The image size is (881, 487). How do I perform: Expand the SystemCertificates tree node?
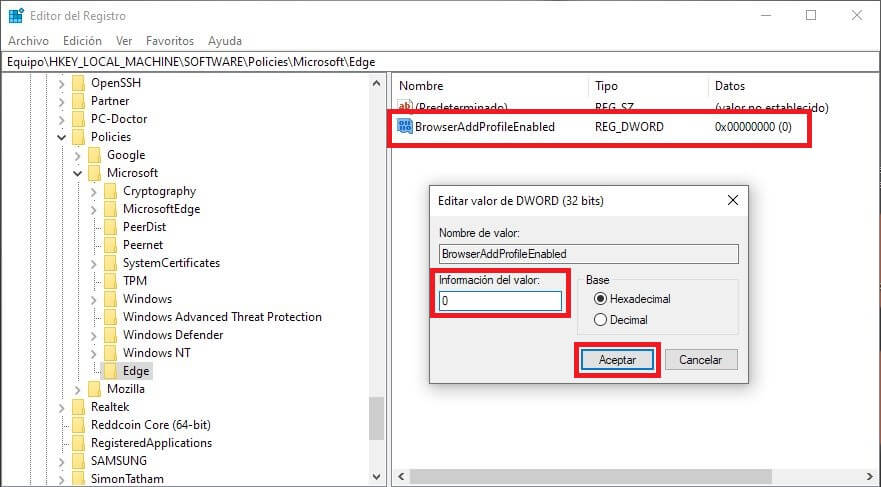click(x=93, y=263)
